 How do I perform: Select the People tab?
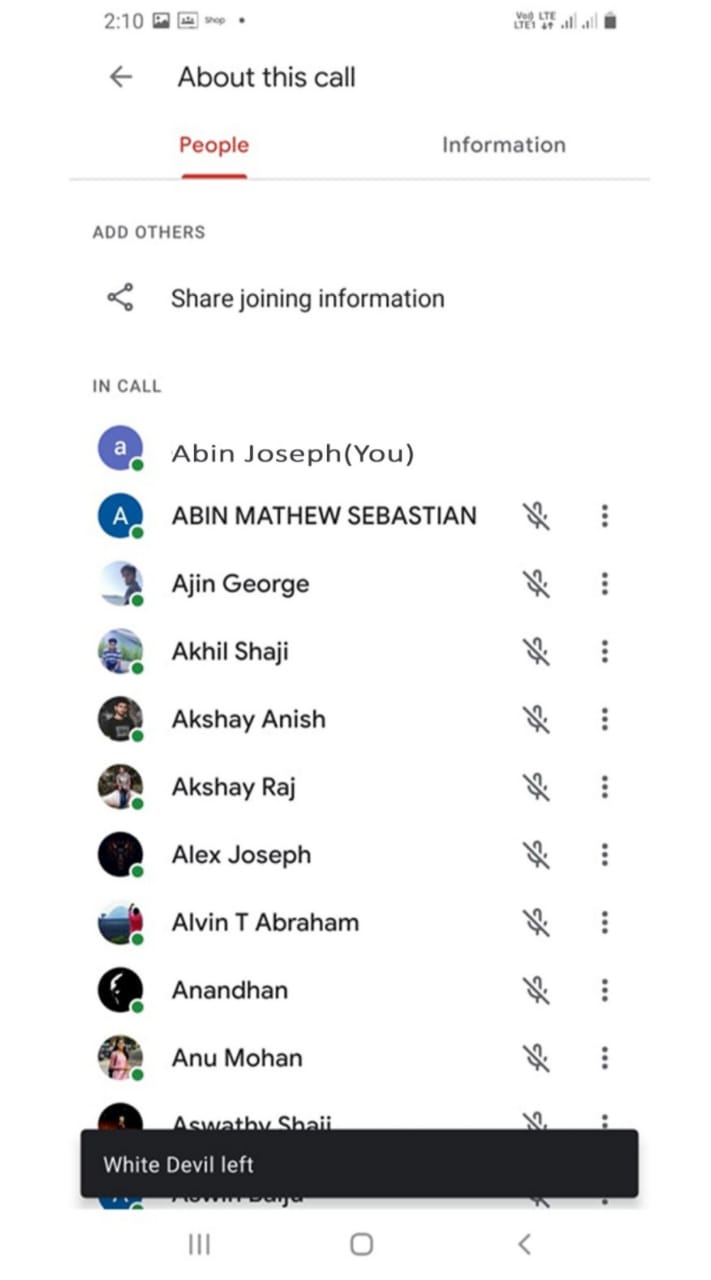point(214,145)
